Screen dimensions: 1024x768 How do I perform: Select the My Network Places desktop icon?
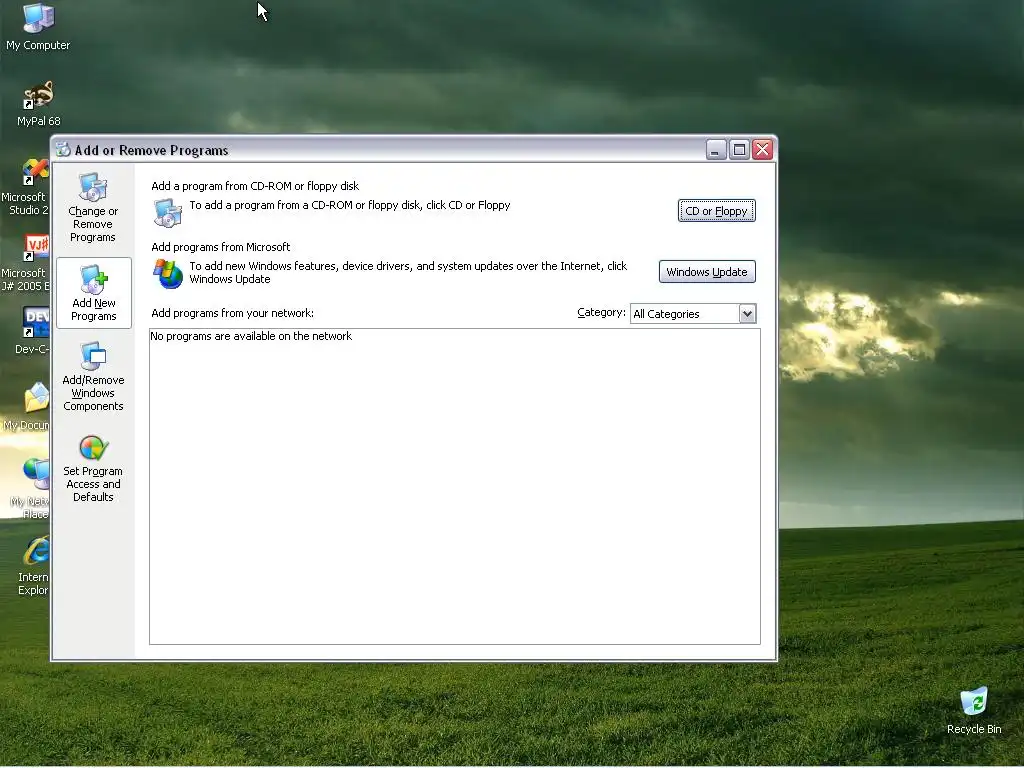coord(29,488)
